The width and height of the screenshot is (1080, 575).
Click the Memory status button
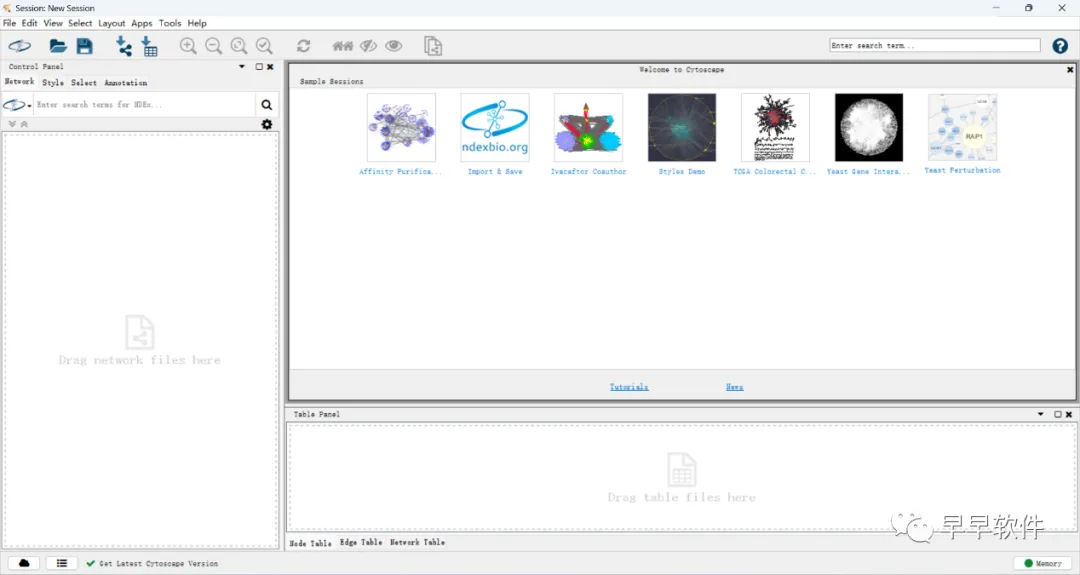click(x=1043, y=563)
